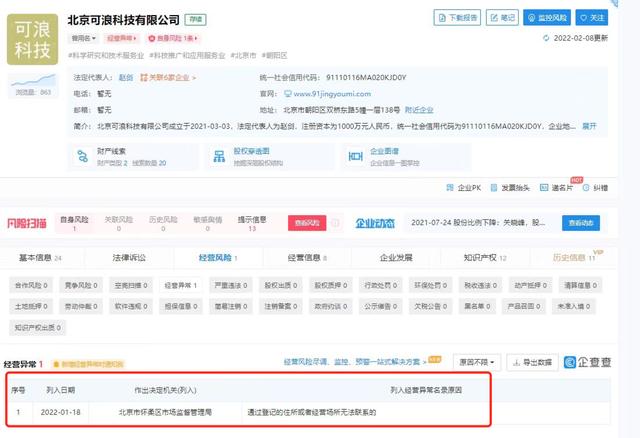Screen dimensions: 640x438
Task: Open the 笔记 notes button
Action: pos(502,18)
